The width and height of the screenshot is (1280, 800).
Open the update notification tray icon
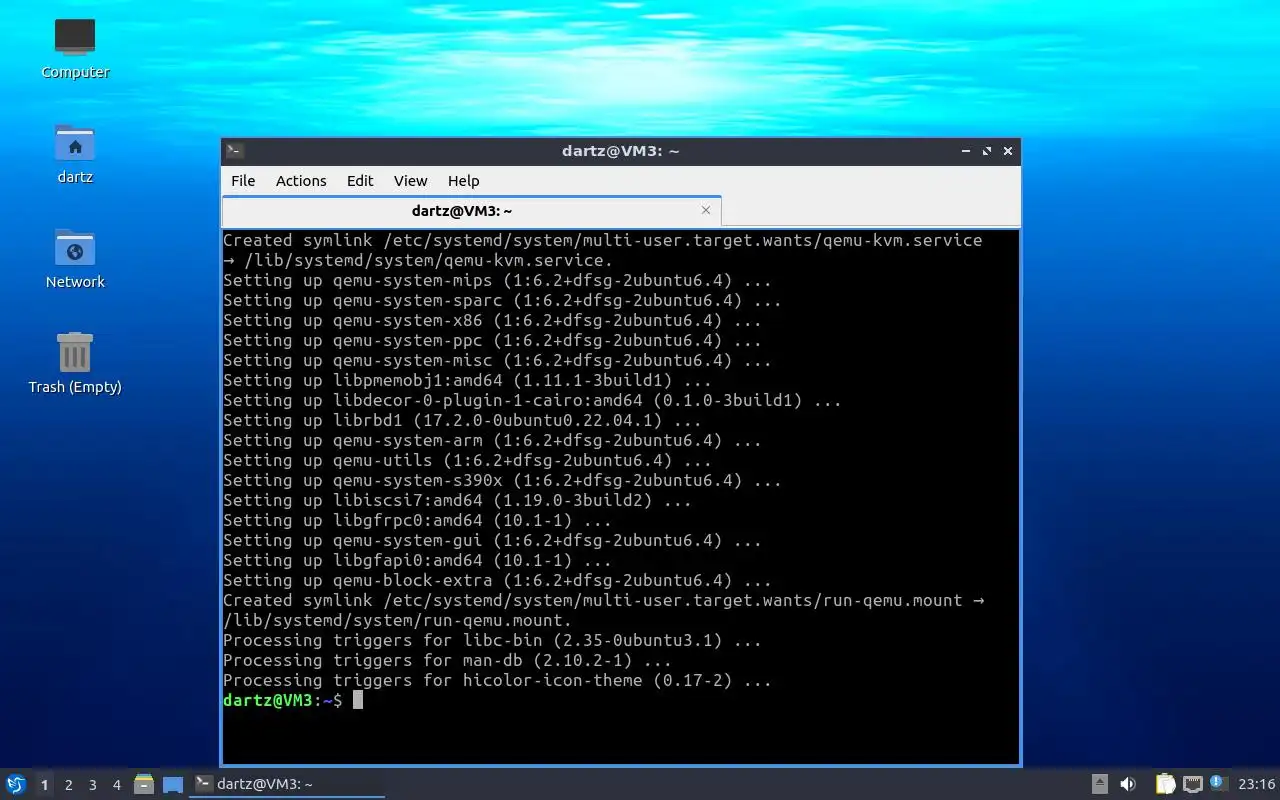click(1217, 783)
